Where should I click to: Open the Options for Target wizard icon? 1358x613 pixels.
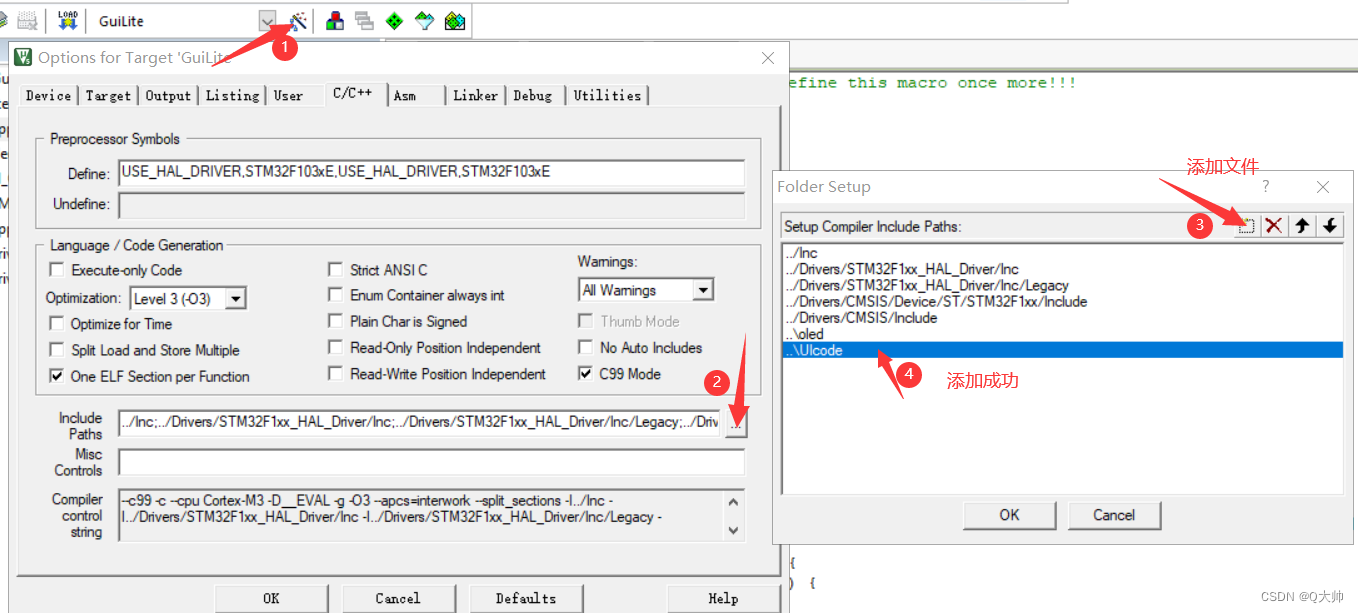(x=297, y=20)
